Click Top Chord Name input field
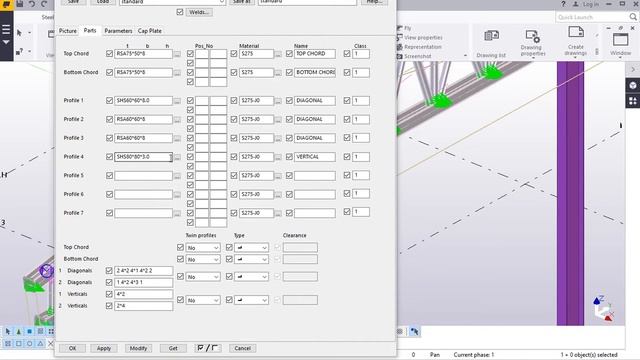The height and width of the screenshot is (360, 640). (315, 54)
